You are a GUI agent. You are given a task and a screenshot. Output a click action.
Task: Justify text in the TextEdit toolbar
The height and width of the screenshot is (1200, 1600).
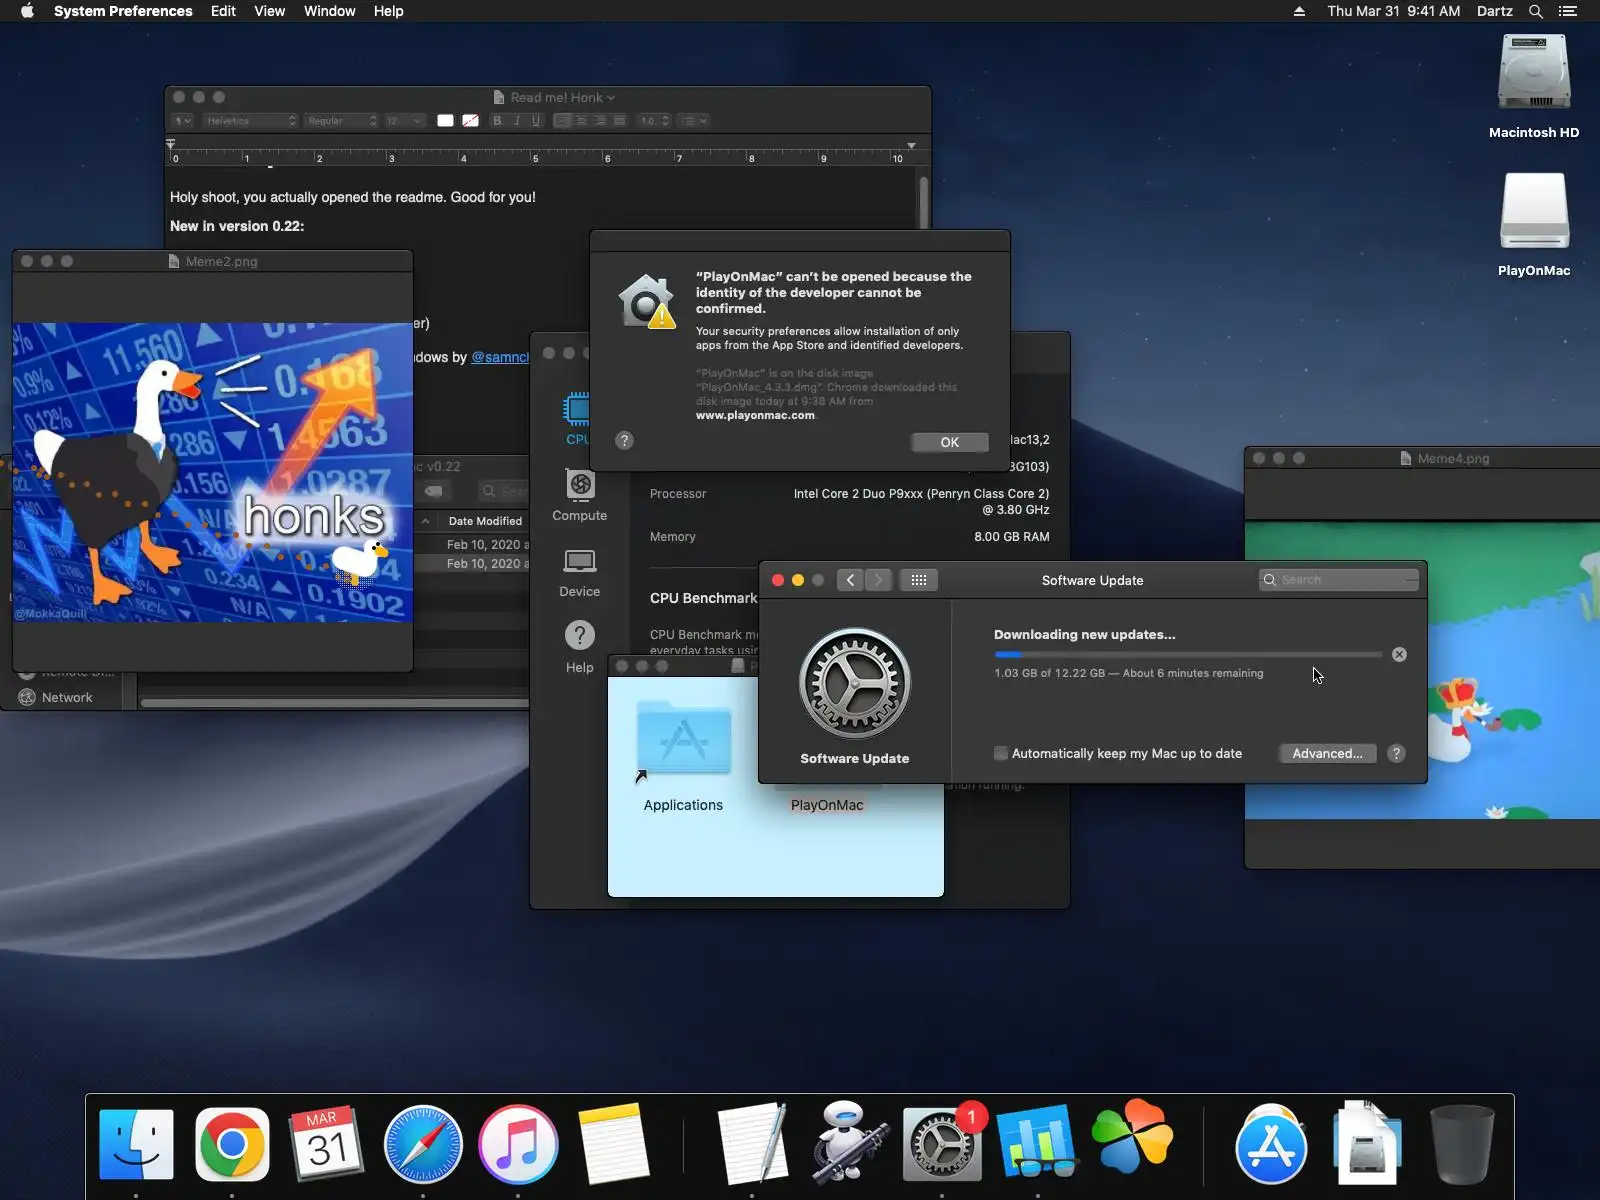pyautogui.click(x=619, y=121)
